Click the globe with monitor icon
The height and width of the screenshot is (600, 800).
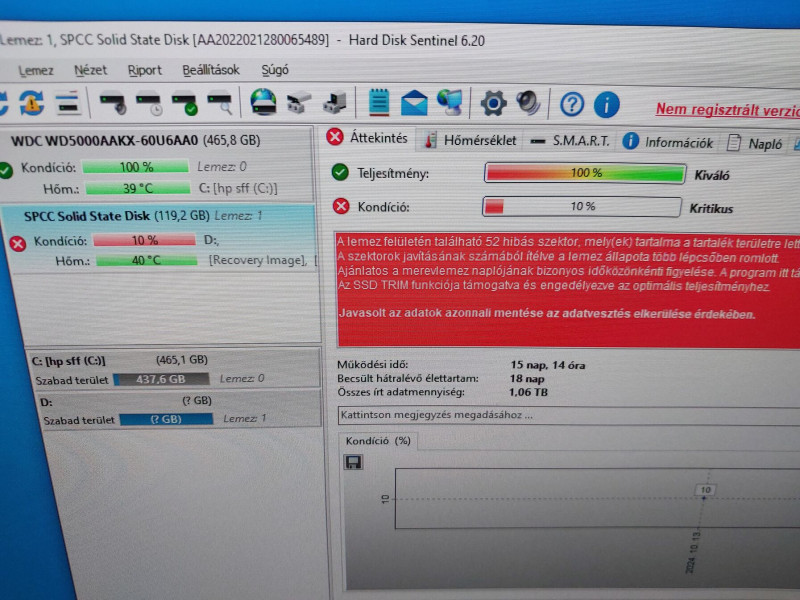449,103
